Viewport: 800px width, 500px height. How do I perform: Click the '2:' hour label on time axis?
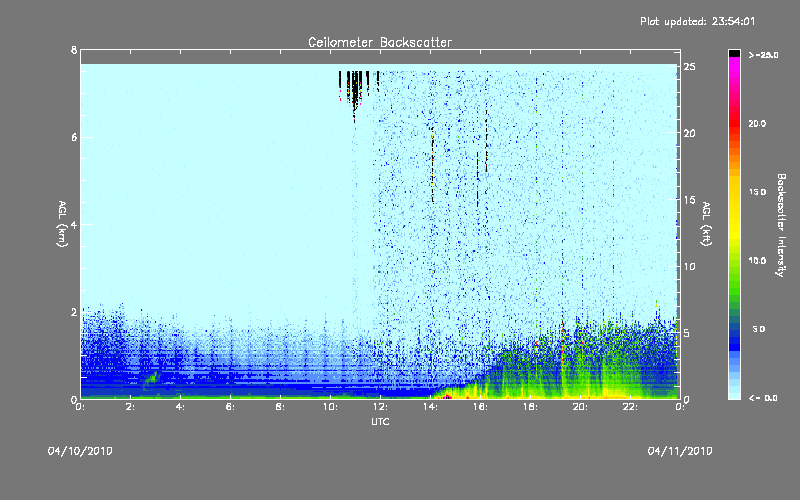point(131,407)
